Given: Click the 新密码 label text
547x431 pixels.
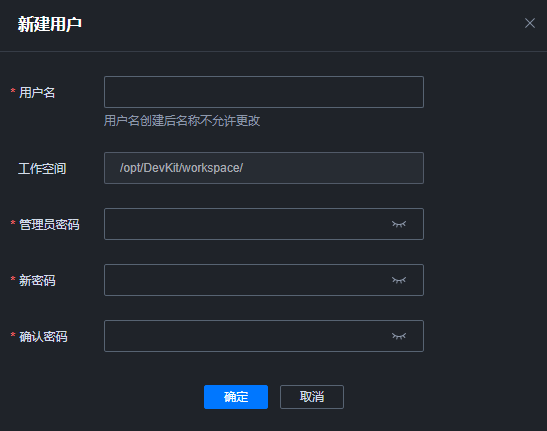Looking at the screenshot, I should 37,281.
